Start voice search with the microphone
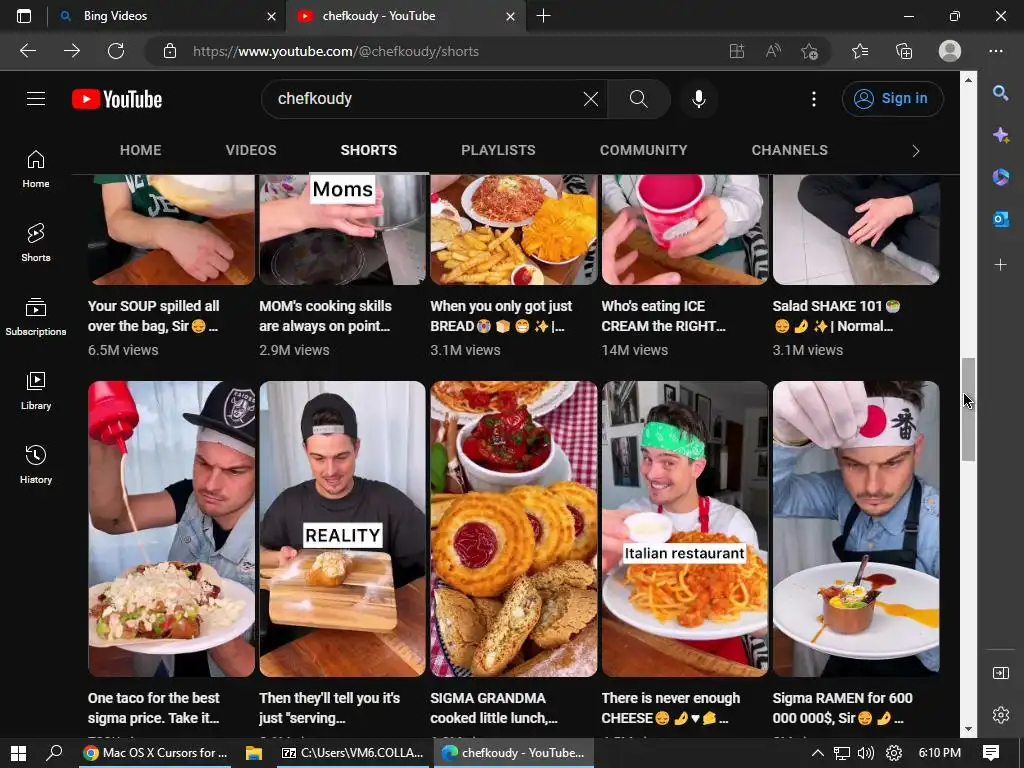 [699, 99]
